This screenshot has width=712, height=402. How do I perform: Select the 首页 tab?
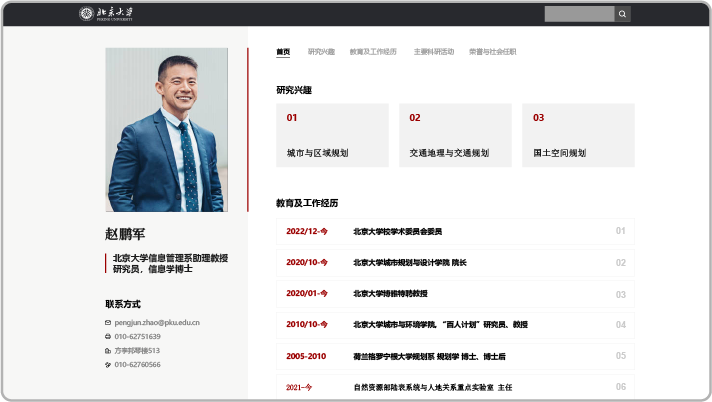point(283,52)
